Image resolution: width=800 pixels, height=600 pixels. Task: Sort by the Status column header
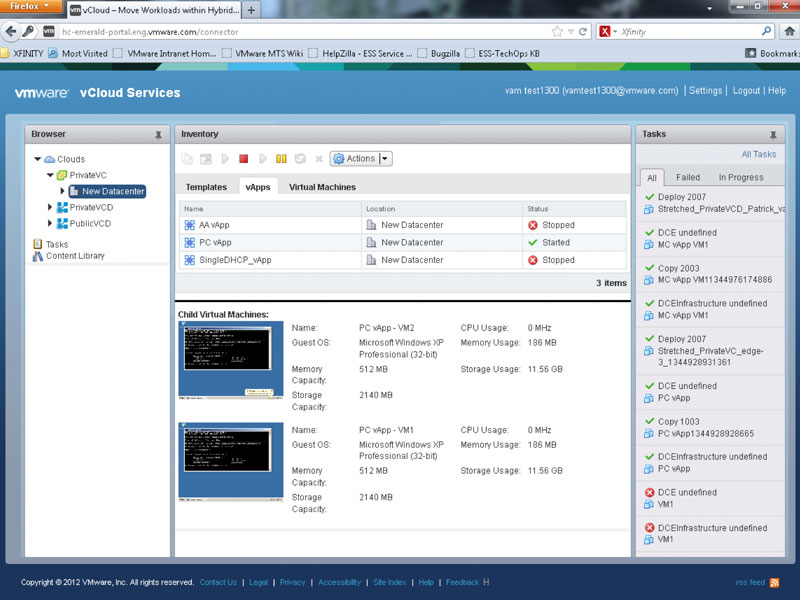click(x=574, y=209)
